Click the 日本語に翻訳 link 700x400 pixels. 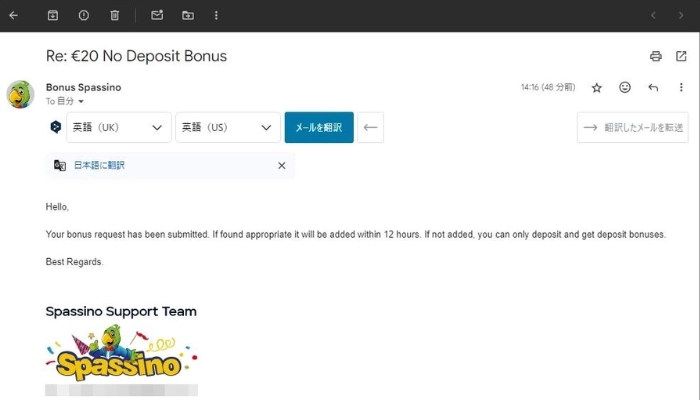pyautogui.click(x=99, y=165)
